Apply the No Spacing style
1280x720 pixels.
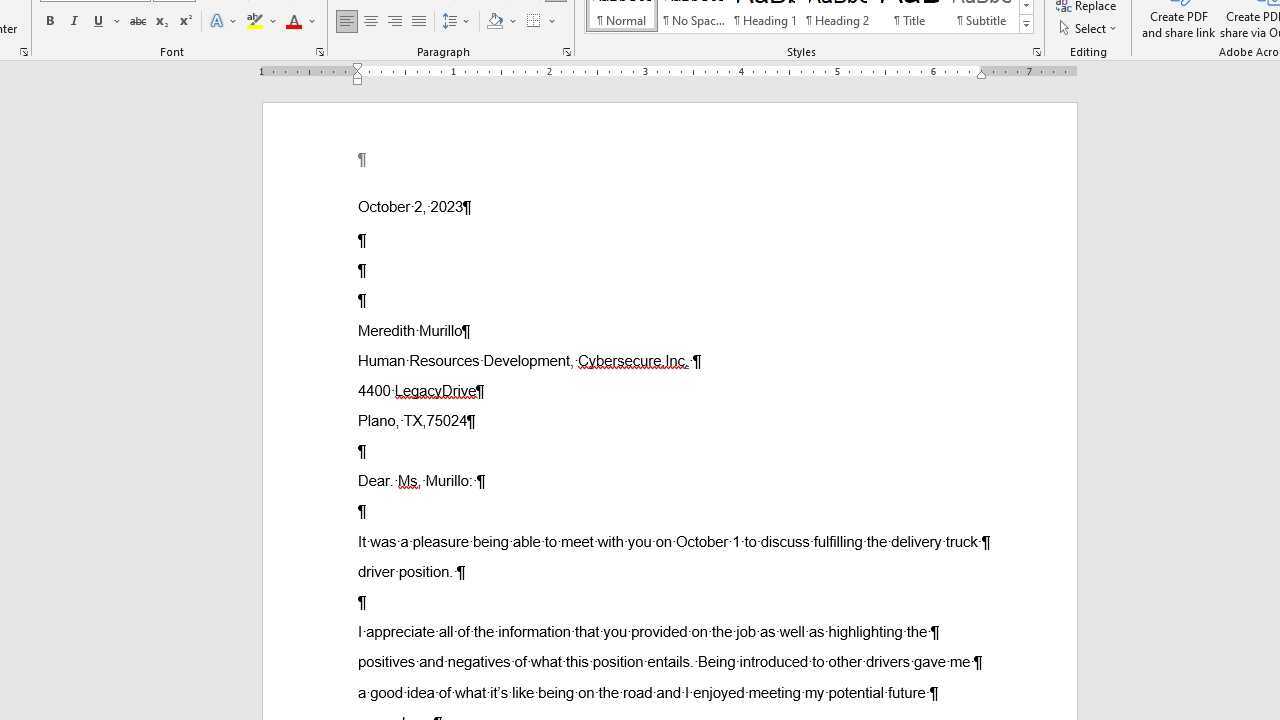[693, 20]
